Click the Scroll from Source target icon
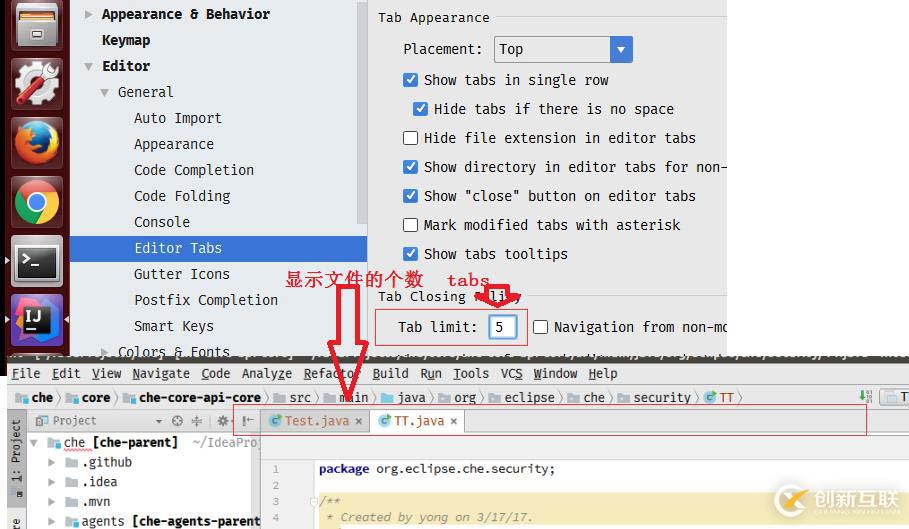Viewport: 909px width, 529px height. (x=177, y=421)
